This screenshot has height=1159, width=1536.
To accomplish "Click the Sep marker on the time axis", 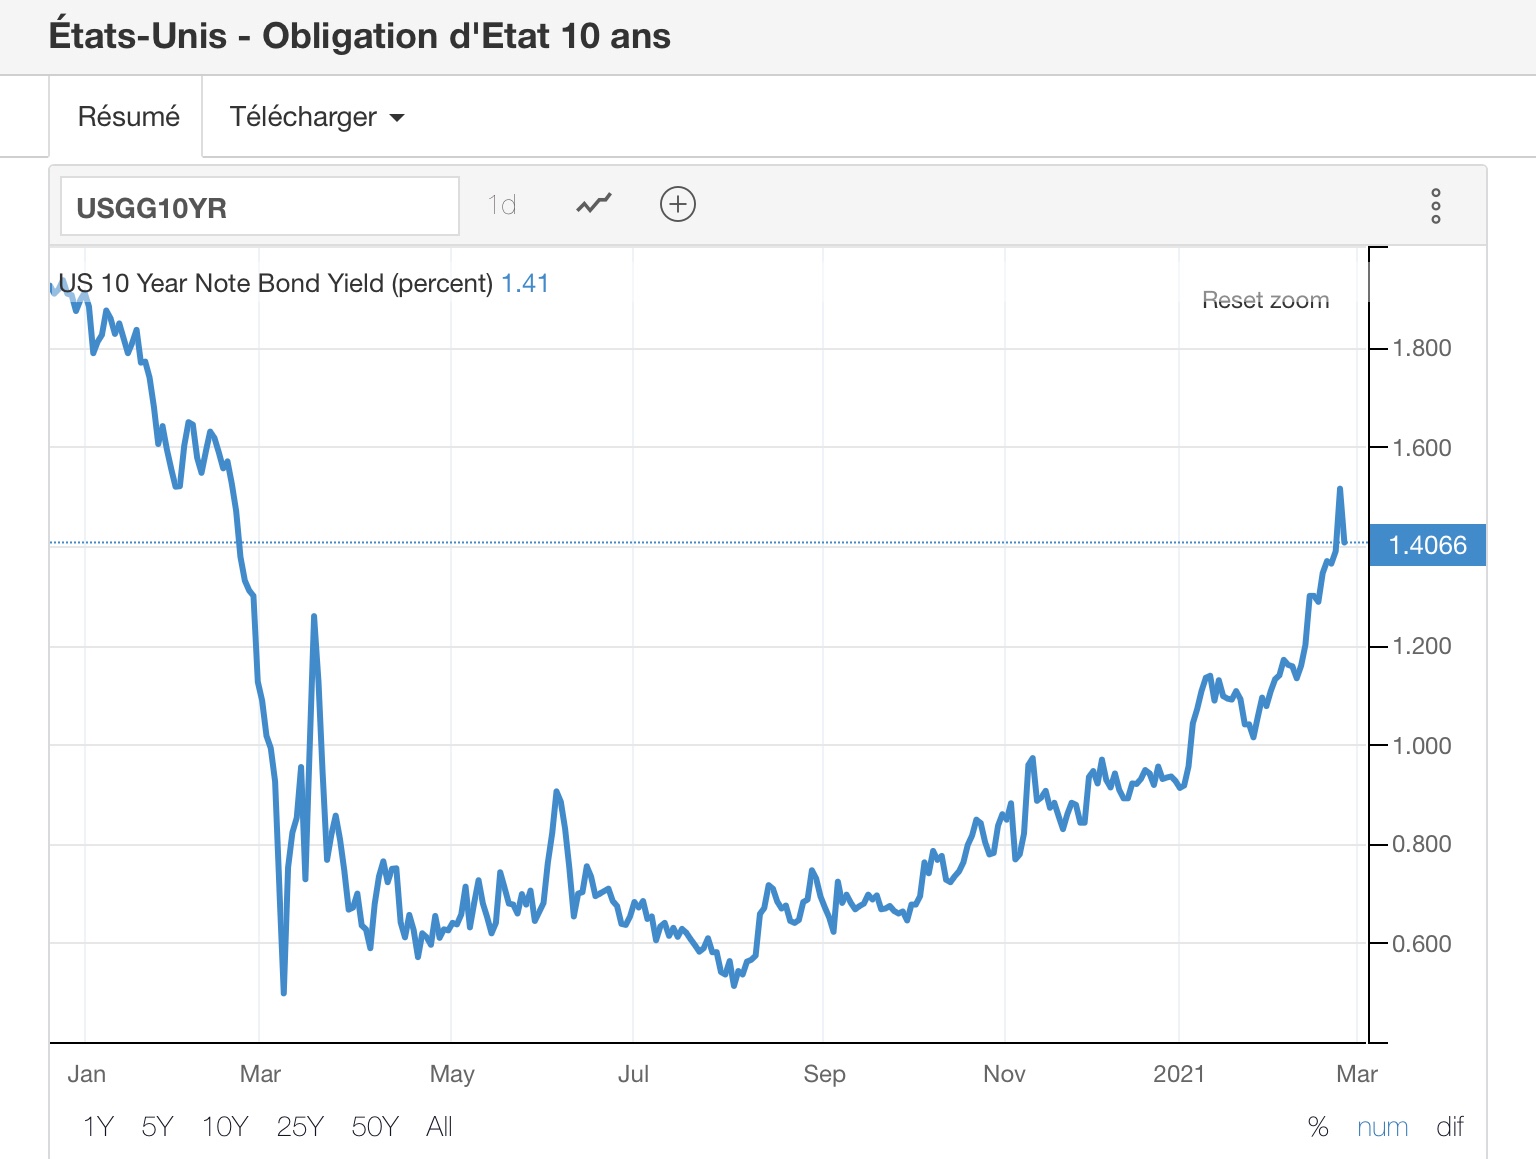I will tap(824, 1074).
